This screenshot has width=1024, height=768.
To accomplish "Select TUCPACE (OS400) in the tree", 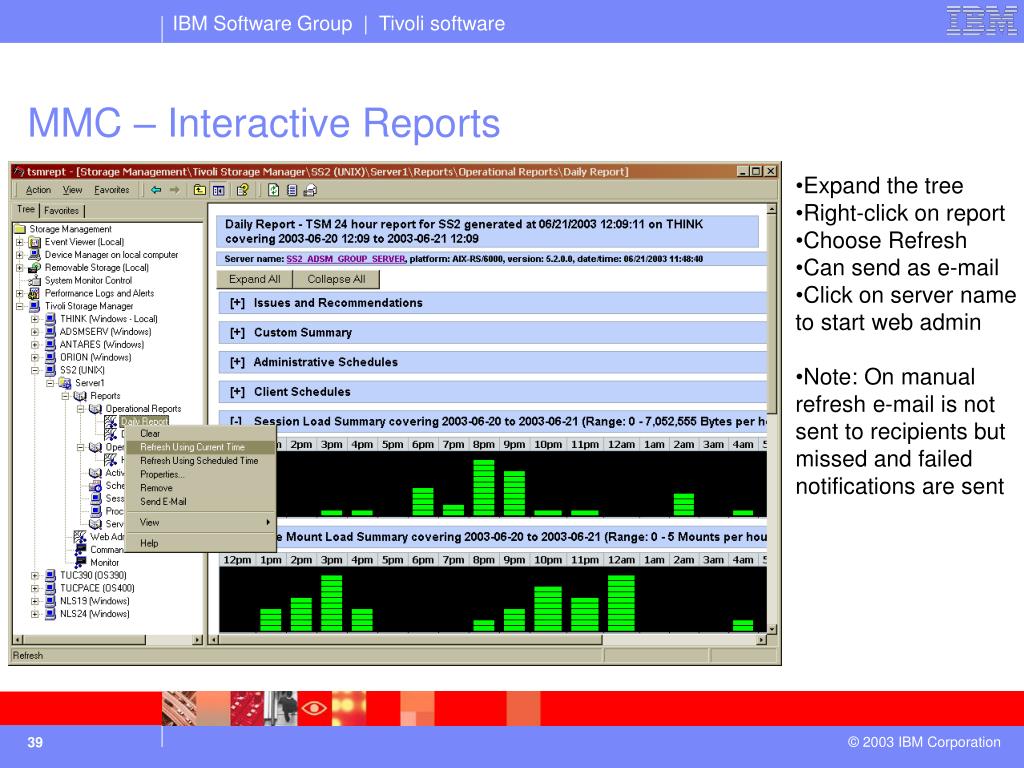I will click(97, 588).
